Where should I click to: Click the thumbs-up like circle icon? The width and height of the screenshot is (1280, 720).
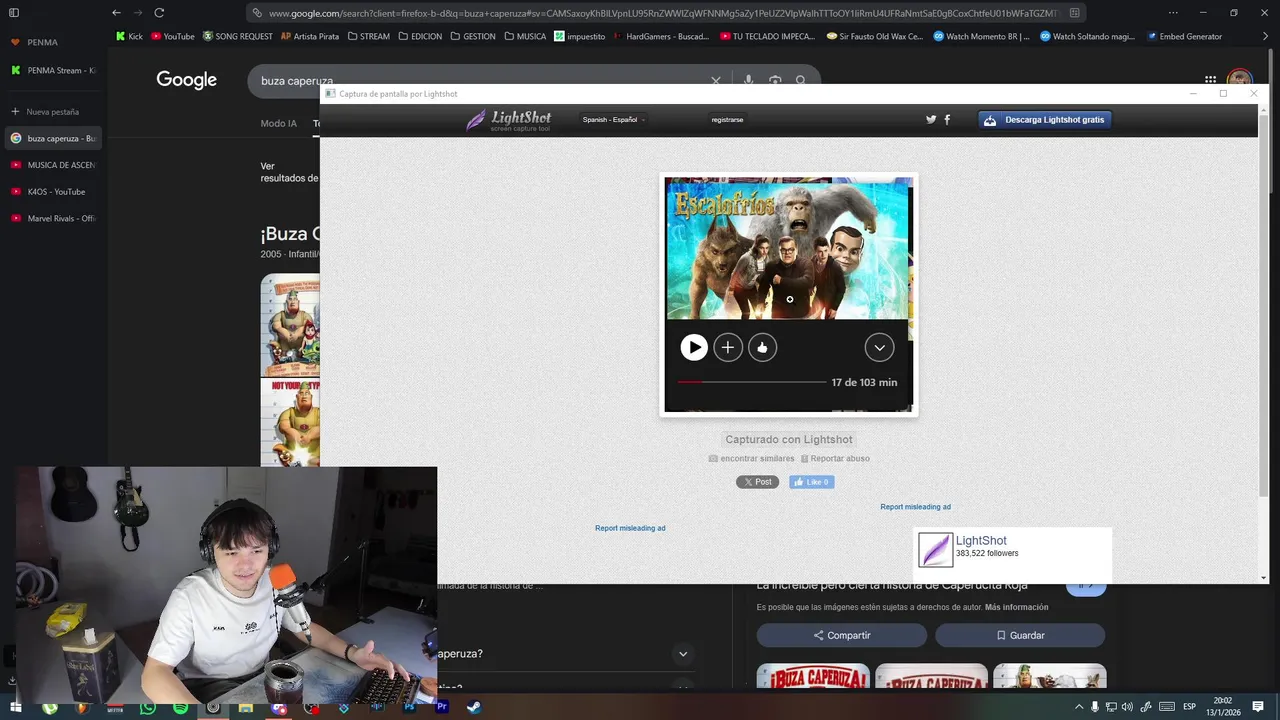pyautogui.click(x=762, y=347)
